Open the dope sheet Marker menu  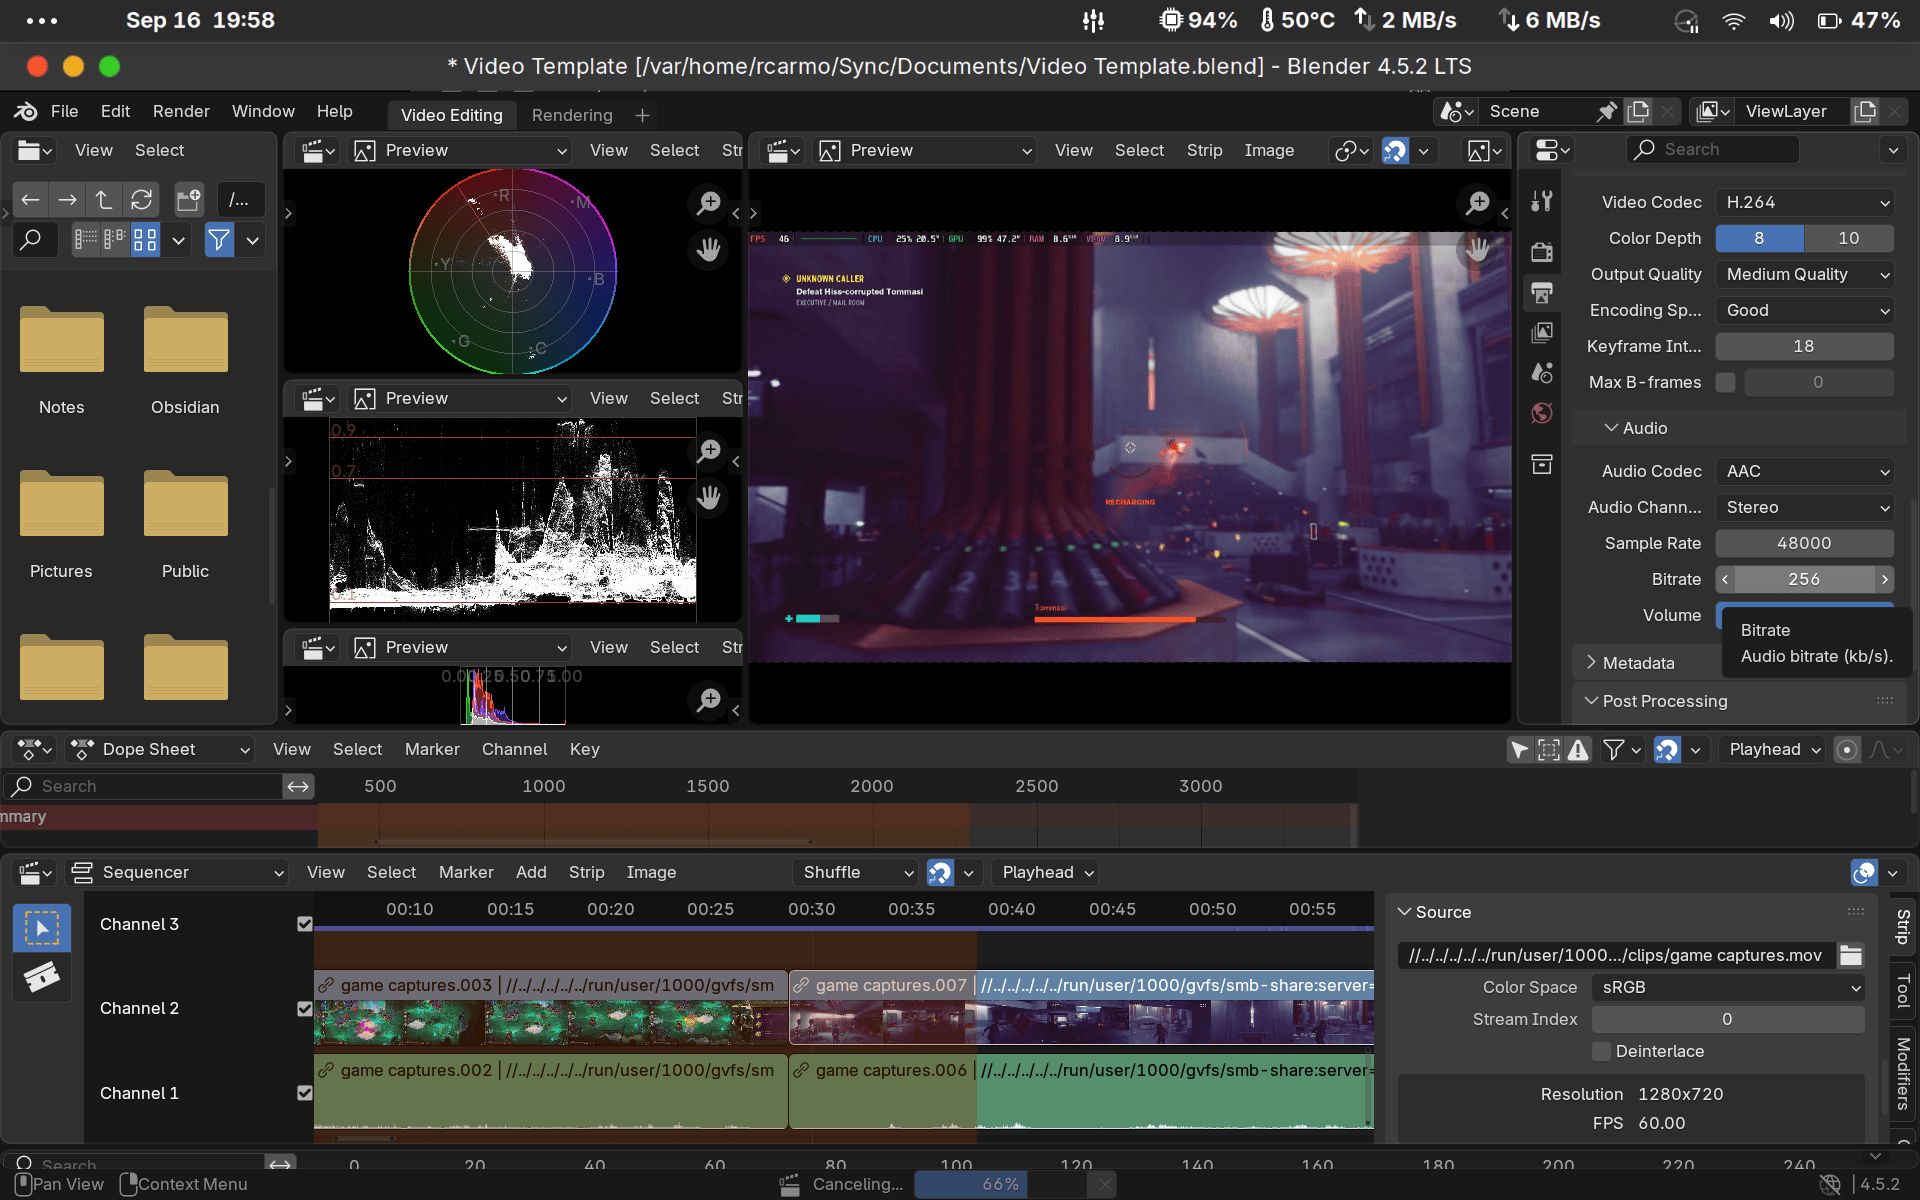[432, 749]
